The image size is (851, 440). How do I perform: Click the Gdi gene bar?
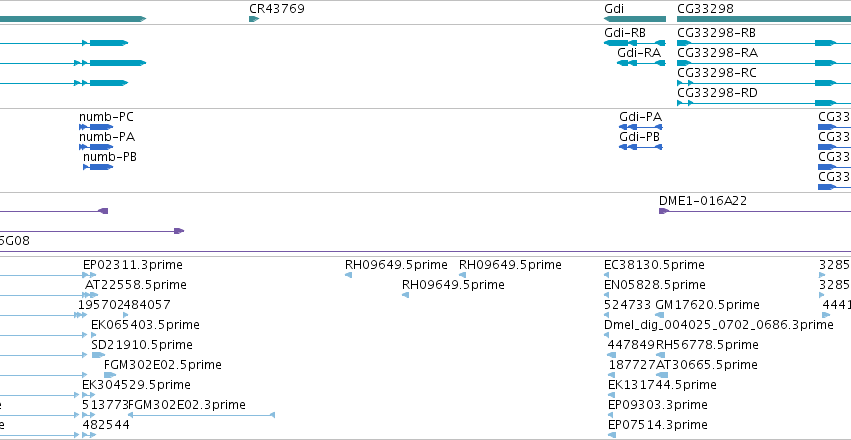click(634, 19)
